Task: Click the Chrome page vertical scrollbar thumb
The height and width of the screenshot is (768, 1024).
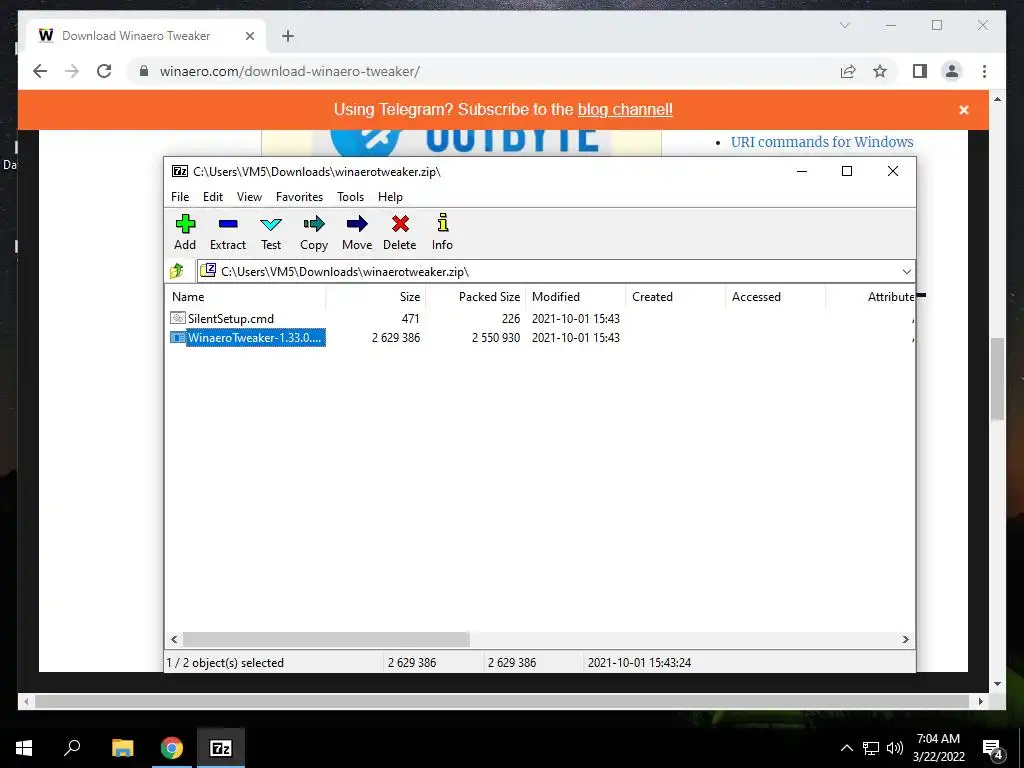Action: [x=997, y=379]
